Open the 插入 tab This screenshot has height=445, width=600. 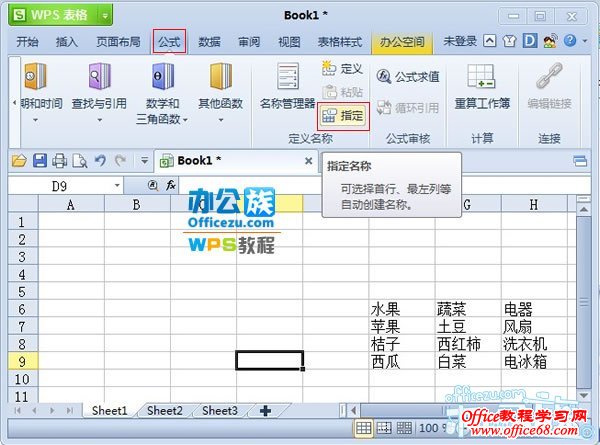[x=67, y=41]
